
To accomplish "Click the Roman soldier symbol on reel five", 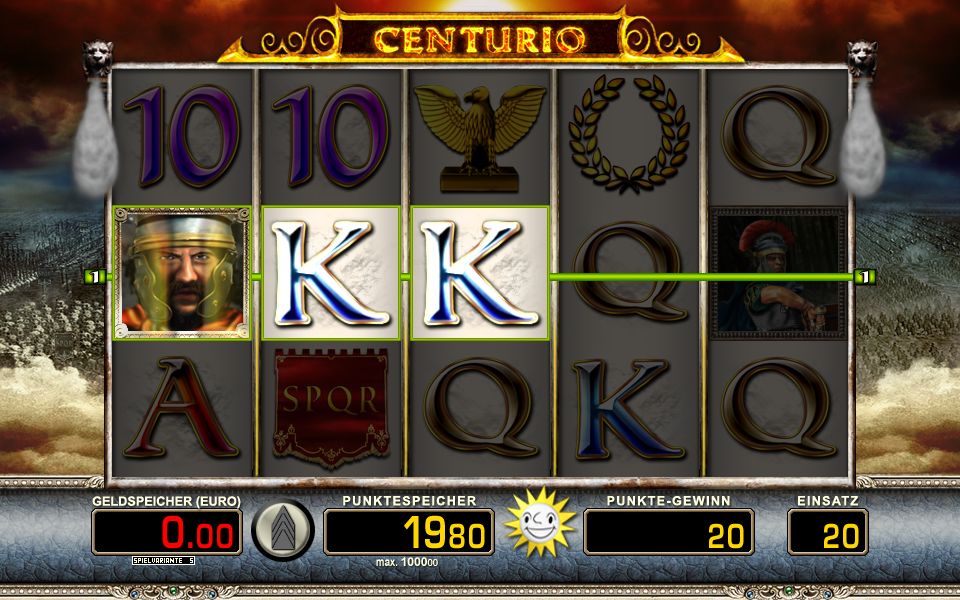I will (778, 273).
